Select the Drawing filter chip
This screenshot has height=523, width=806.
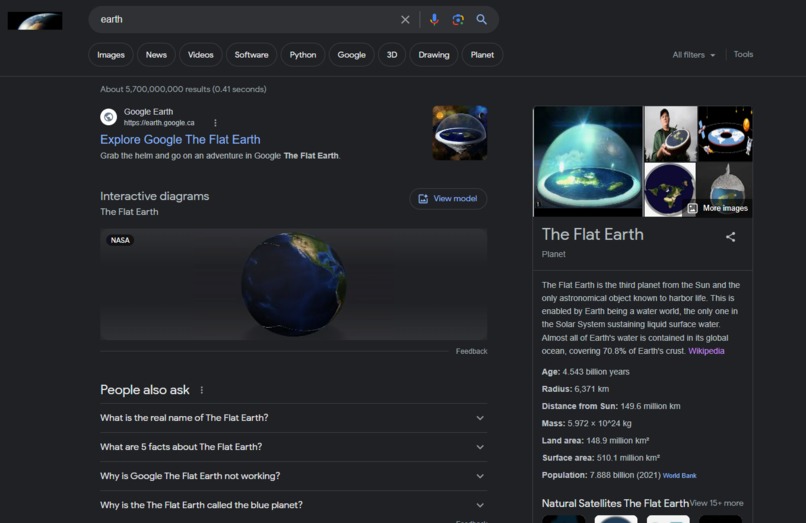point(434,55)
